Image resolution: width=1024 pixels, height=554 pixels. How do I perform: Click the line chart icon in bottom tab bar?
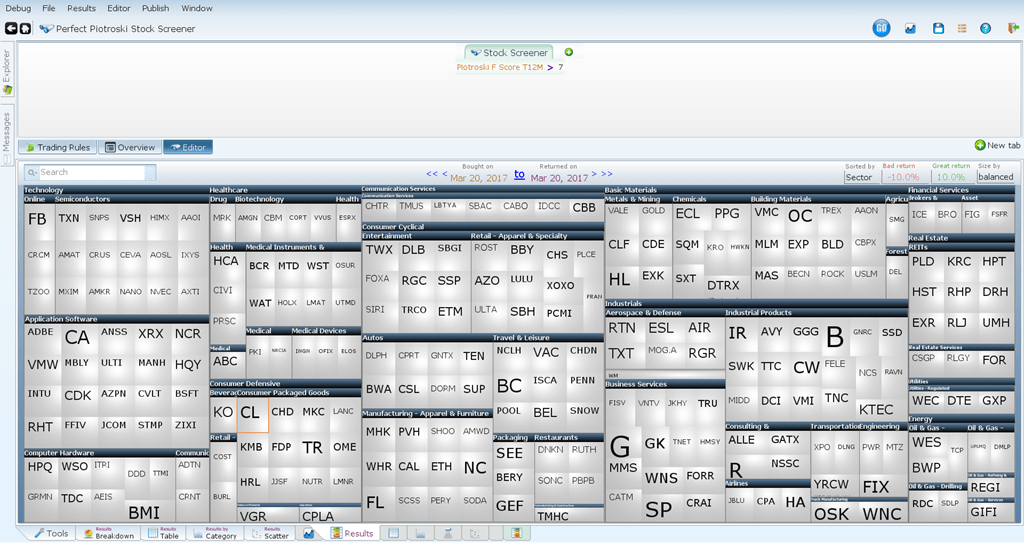[308, 534]
